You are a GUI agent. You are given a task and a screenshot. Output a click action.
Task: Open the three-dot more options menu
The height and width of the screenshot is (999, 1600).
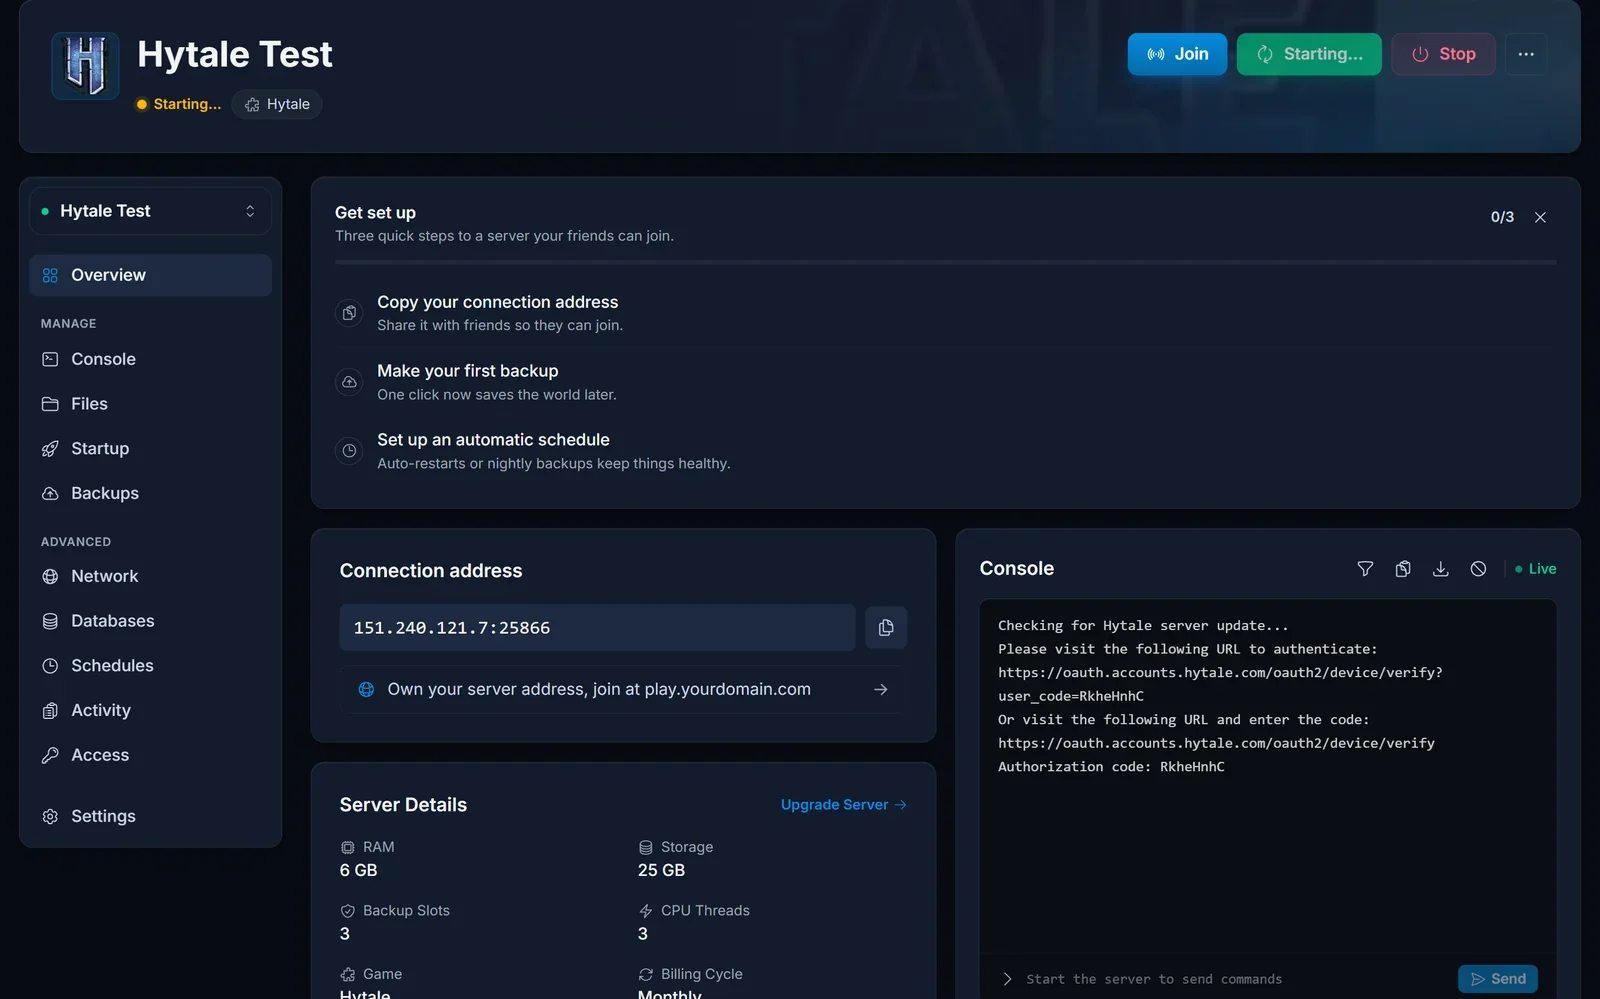click(1526, 54)
